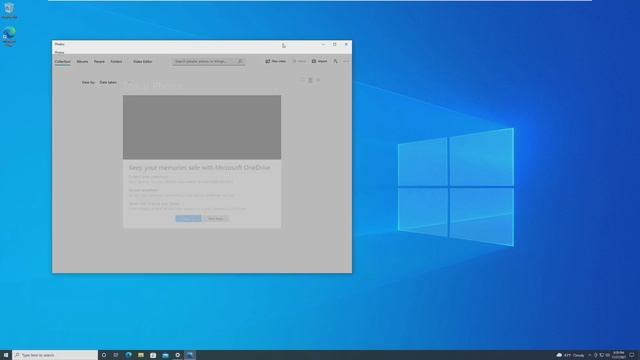Open Microsoft Store from the taskbar

[x=153, y=355]
